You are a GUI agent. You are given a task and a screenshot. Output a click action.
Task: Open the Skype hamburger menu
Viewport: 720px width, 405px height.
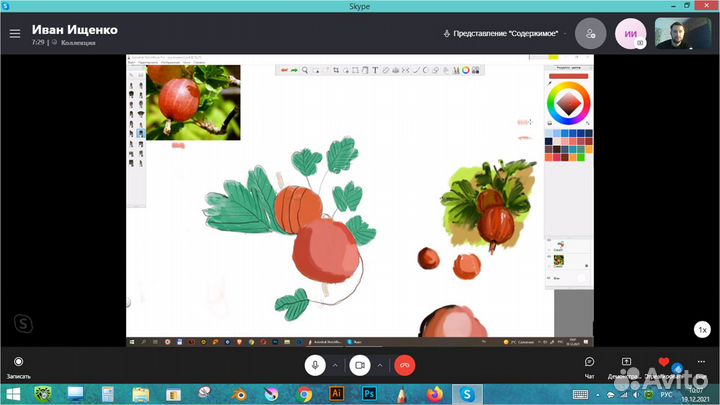click(x=14, y=33)
